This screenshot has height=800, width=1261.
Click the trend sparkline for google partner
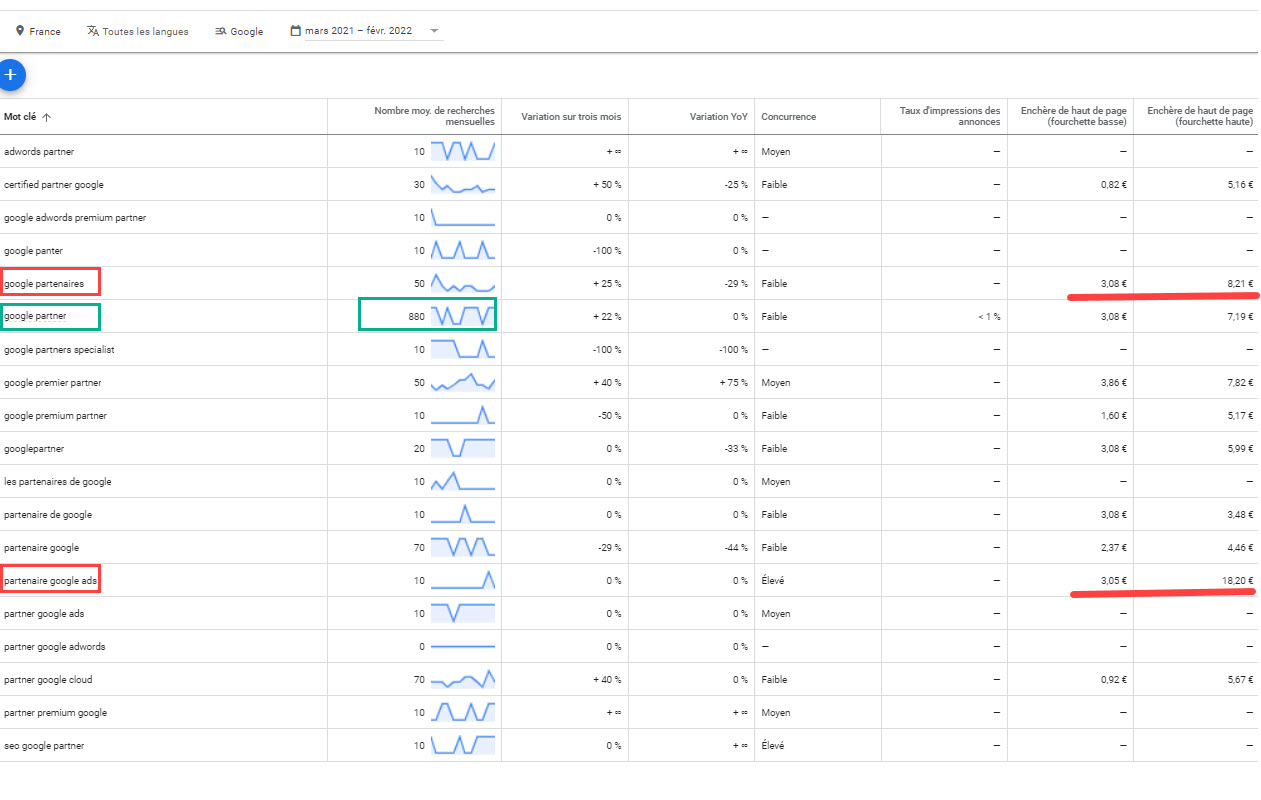[463, 316]
